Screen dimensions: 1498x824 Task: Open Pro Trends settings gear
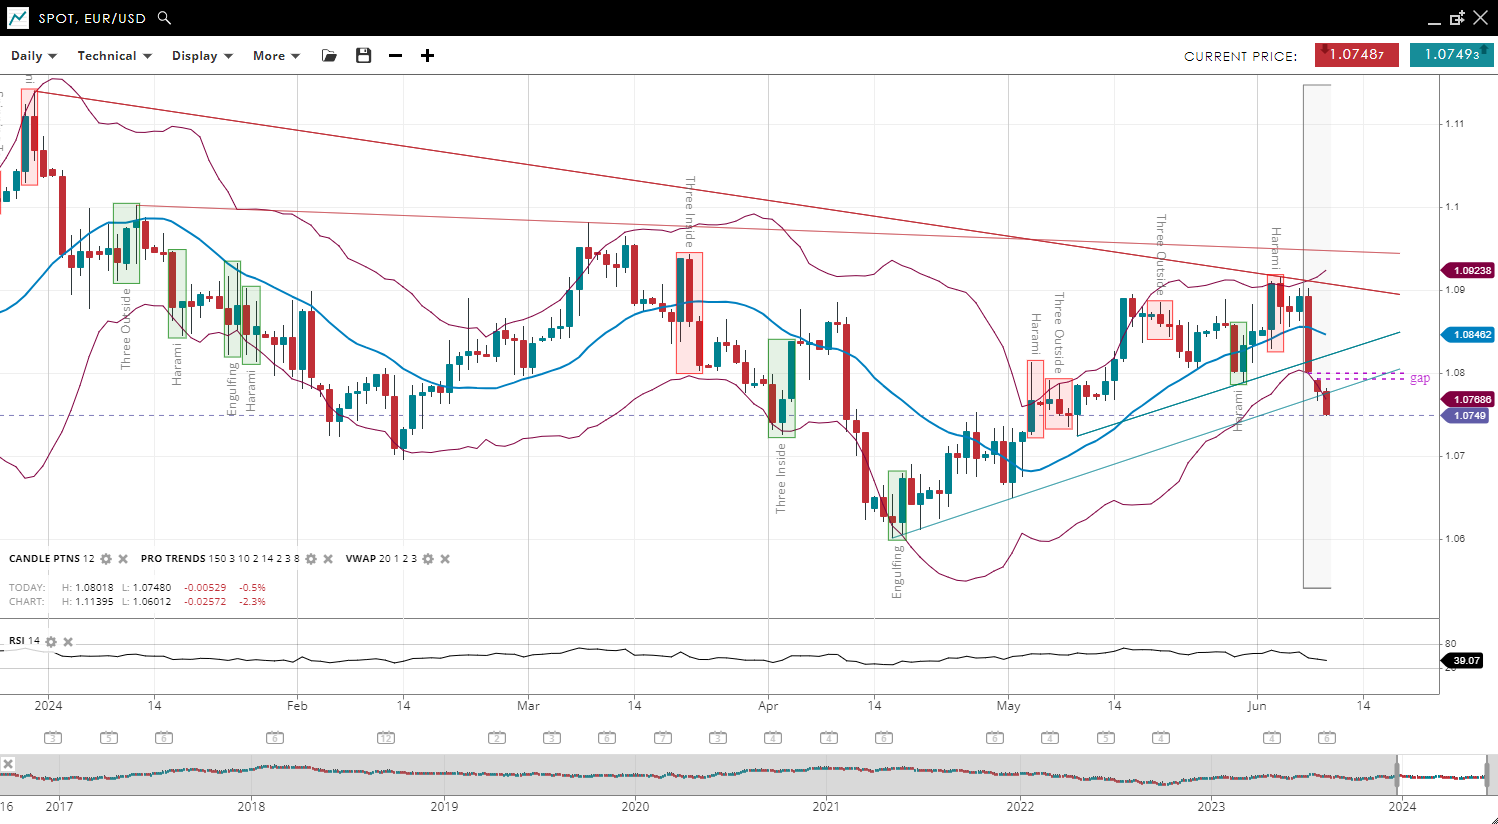click(311, 559)
